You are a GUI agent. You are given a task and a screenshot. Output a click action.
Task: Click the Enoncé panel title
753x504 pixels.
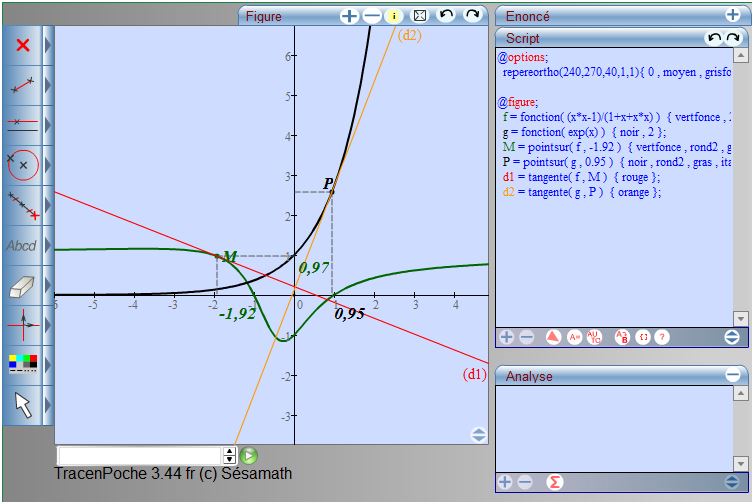(x=527, y=16)
